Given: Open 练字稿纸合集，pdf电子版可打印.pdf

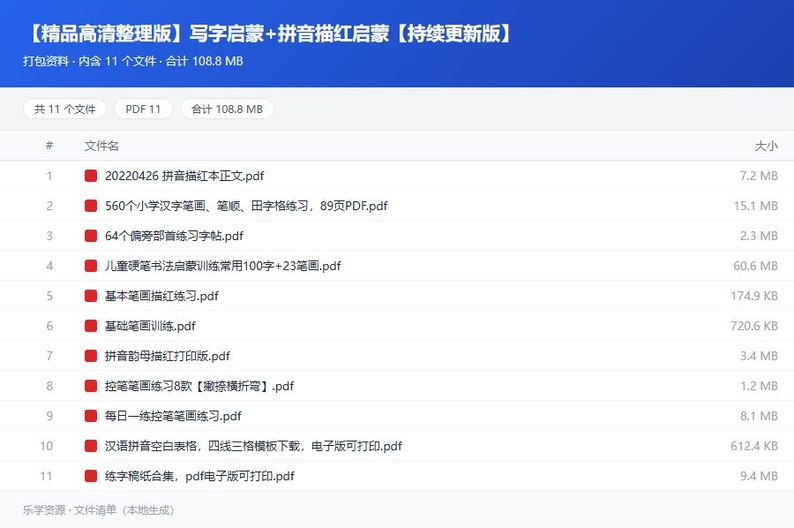Looking at the screenshot, I should coord(200,476).
